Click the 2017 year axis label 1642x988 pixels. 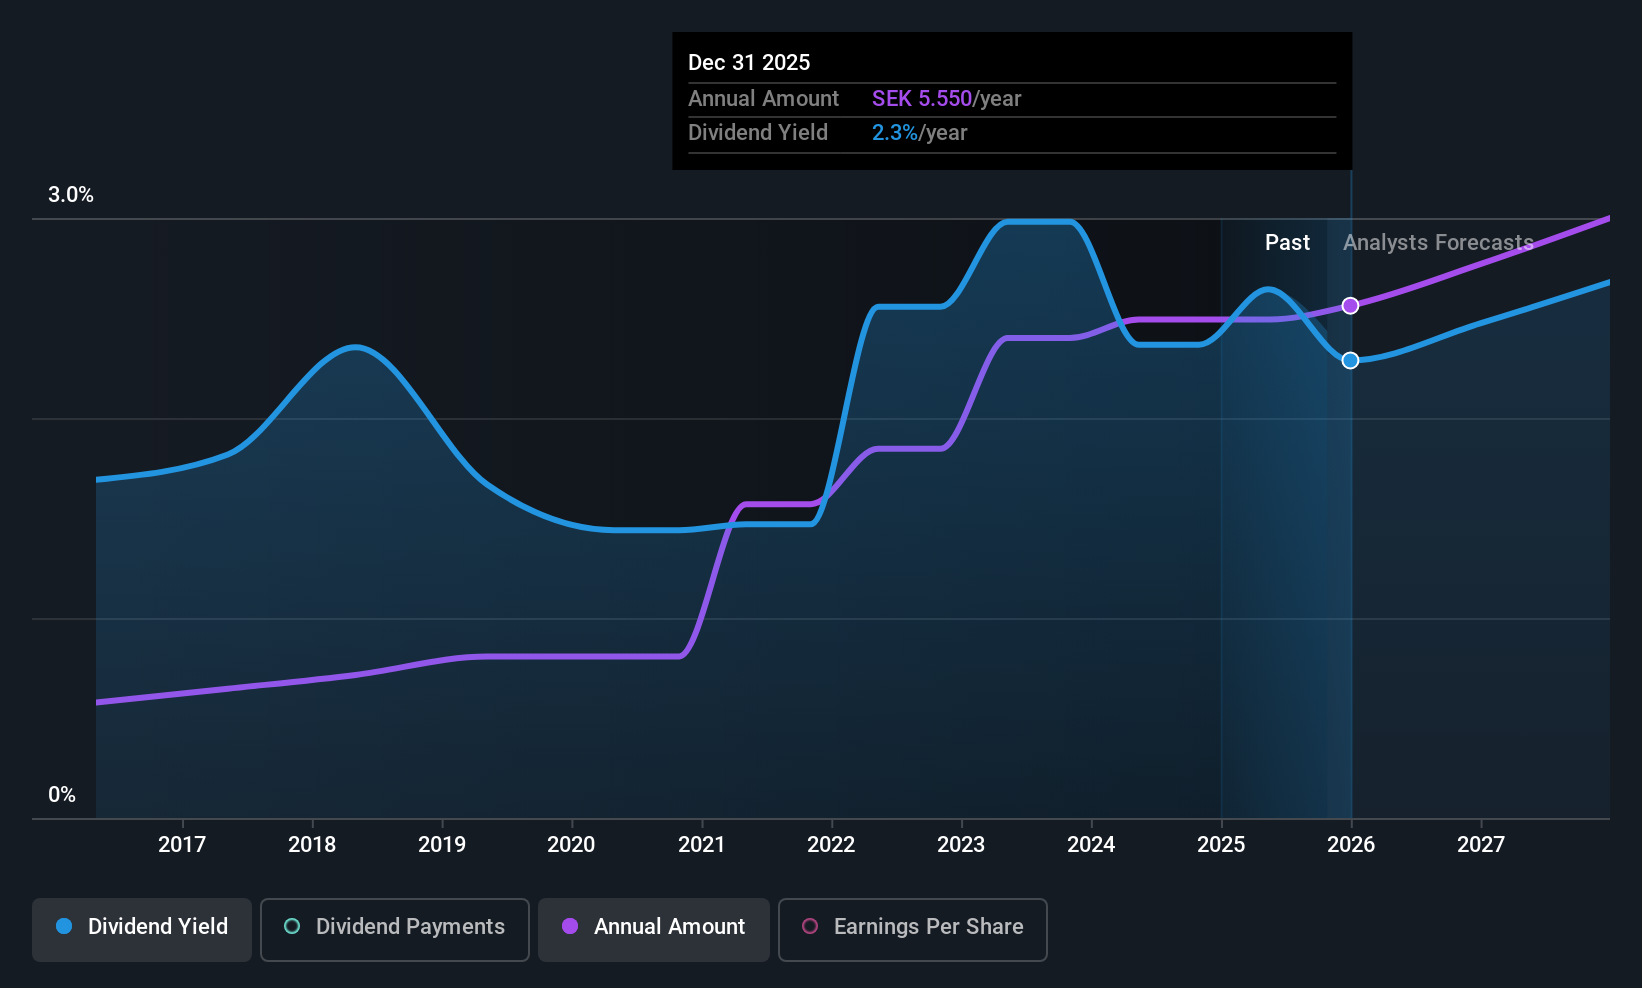182,845
